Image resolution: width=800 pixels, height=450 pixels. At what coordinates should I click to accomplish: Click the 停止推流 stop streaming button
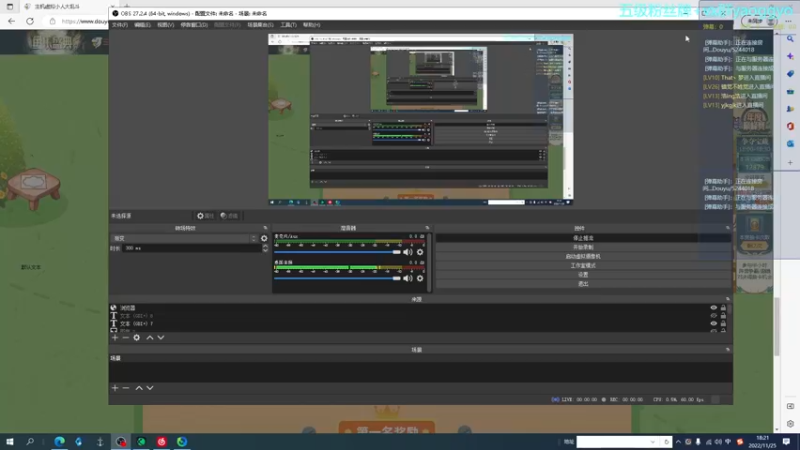583,238
